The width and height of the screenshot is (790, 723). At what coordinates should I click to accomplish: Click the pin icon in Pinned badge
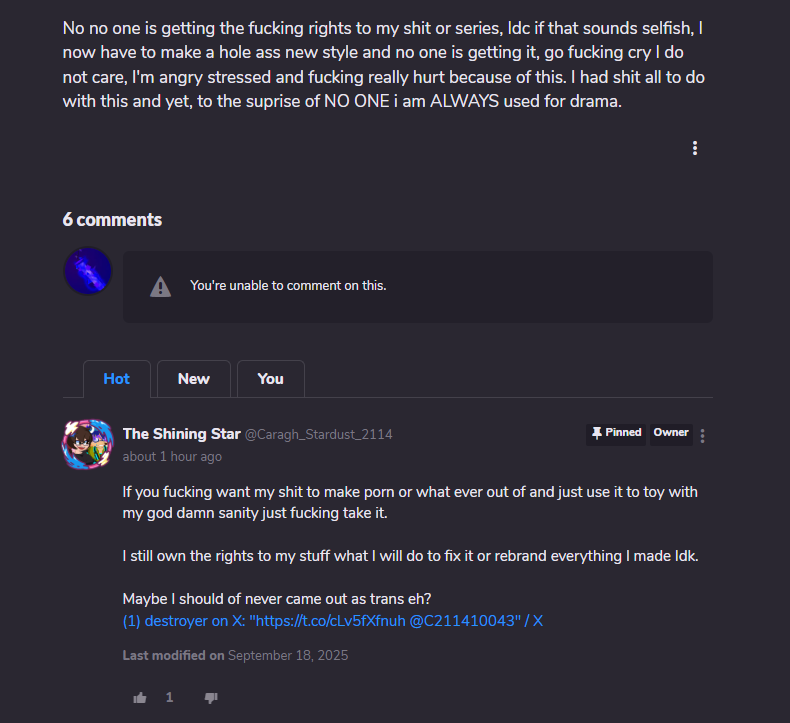point(597,433)
